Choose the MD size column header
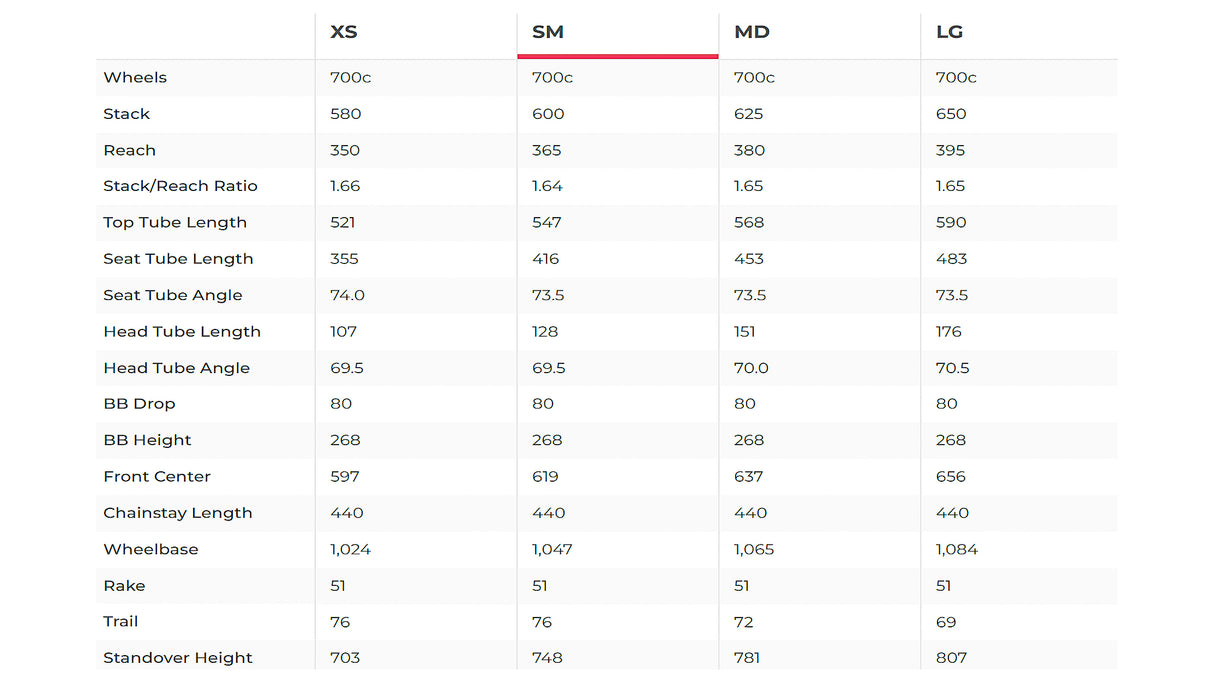The width and height of the screenshot is (1214, 683). pos(752,32)
